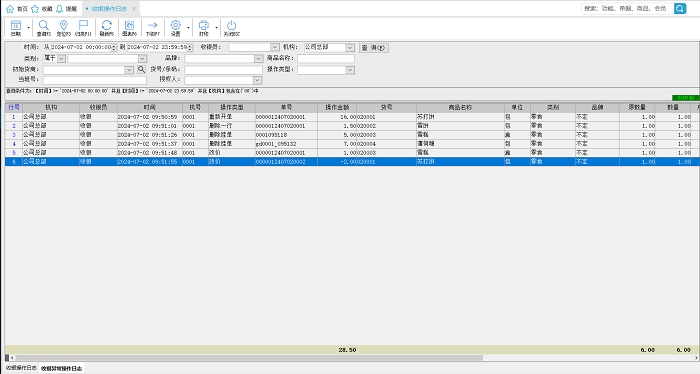Click the 查询 query button

pos(374,48)
